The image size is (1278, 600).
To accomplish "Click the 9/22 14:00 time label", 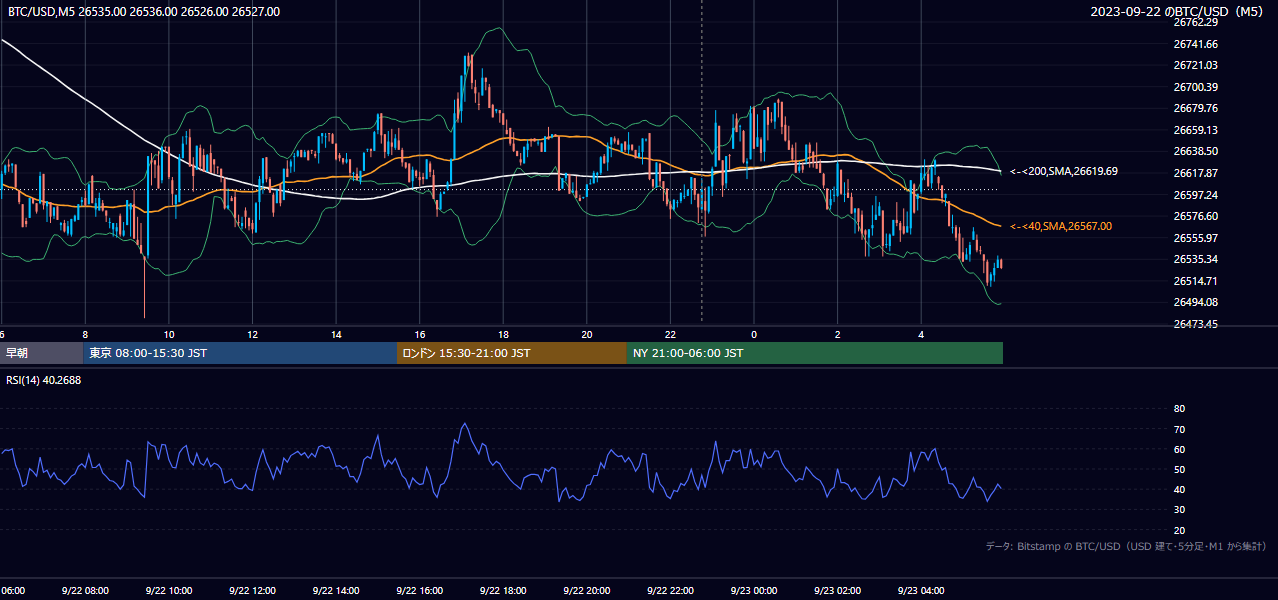I will coord(336,591).
